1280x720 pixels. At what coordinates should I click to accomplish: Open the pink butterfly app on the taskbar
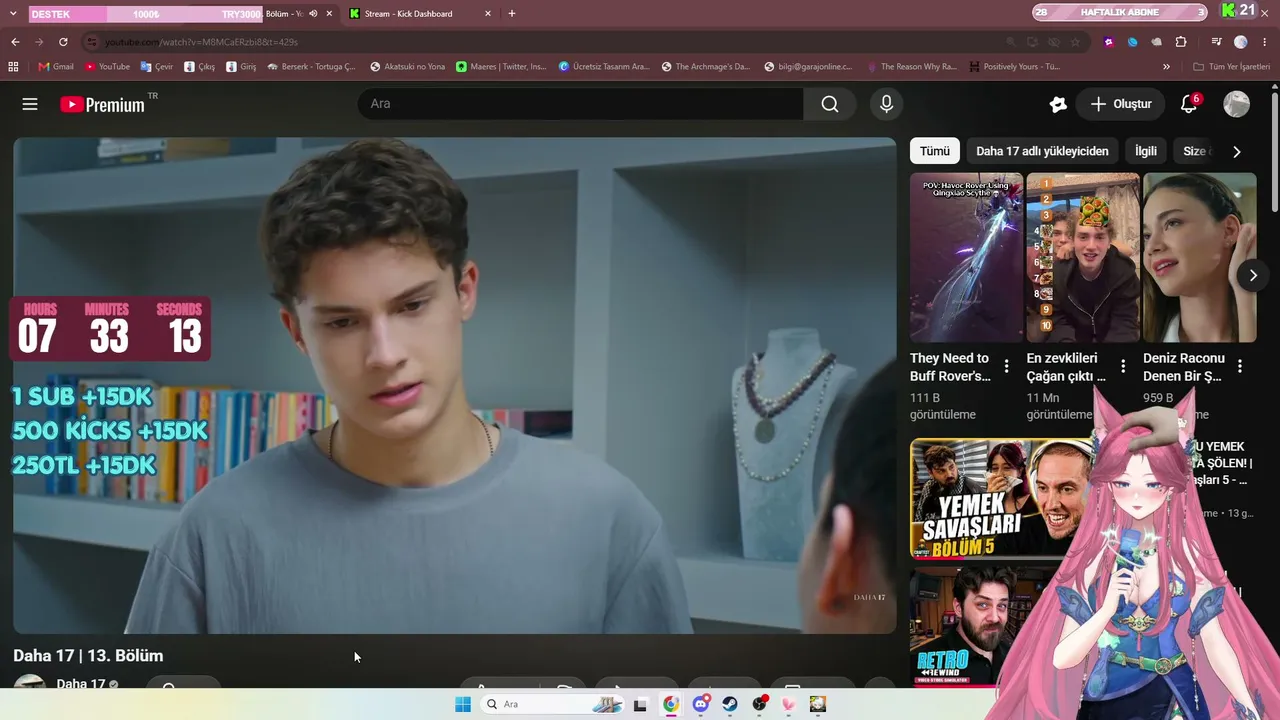[789, 704]
